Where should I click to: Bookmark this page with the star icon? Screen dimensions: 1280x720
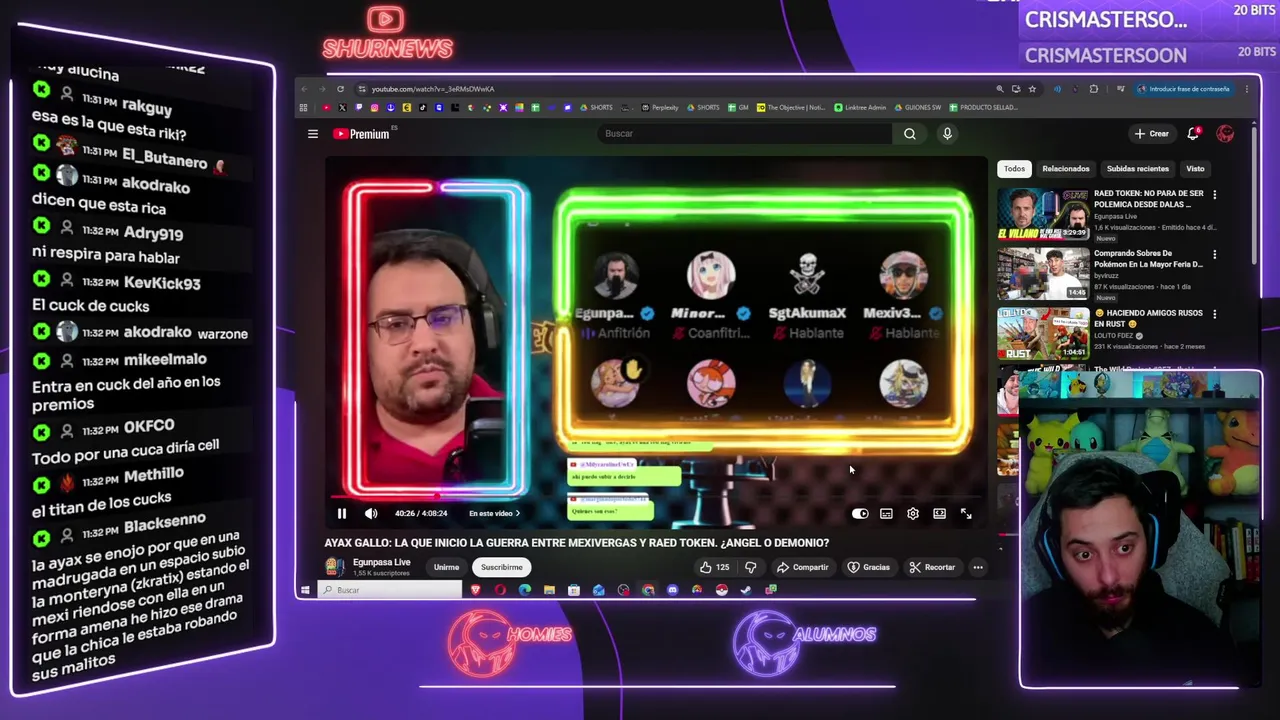1032,89
